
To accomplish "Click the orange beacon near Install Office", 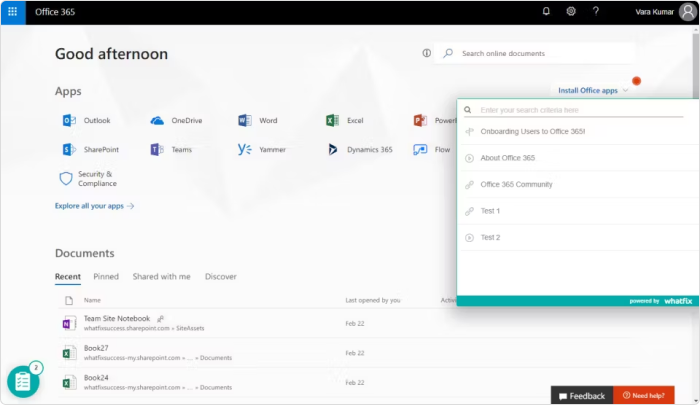I will tap(637, 81).
